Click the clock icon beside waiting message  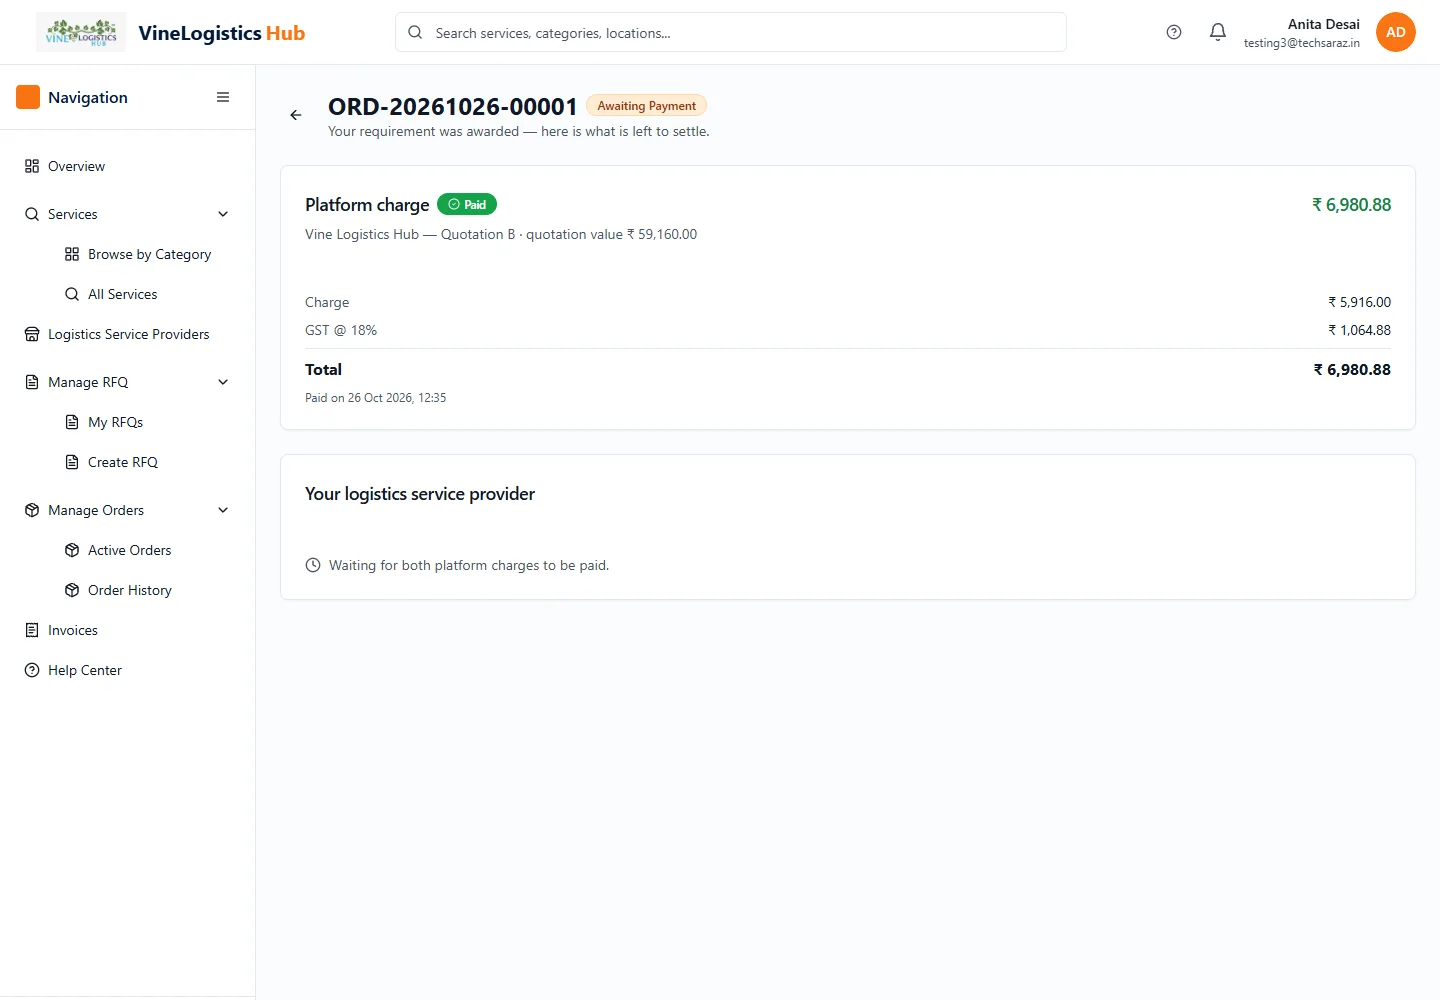click(x=313, y=565)
